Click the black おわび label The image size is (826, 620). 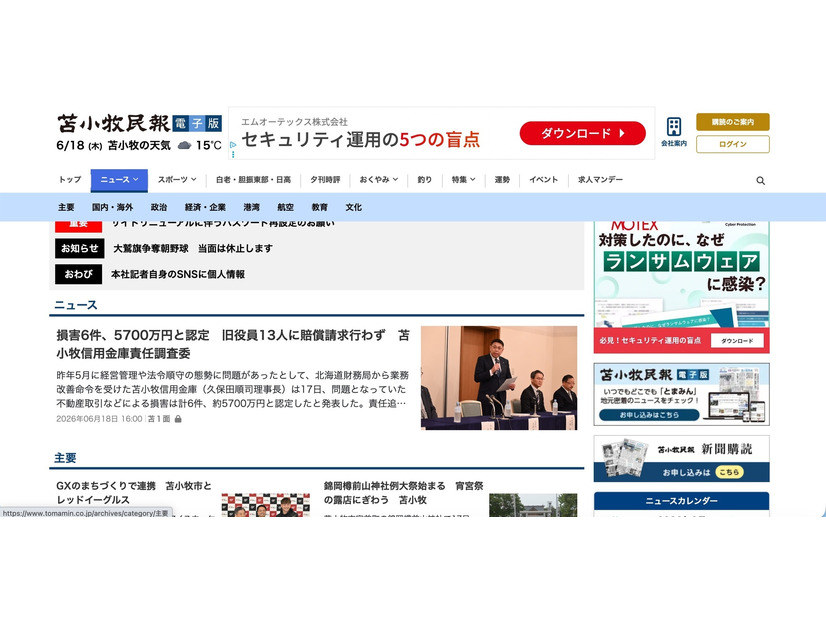tap(78, 274)
